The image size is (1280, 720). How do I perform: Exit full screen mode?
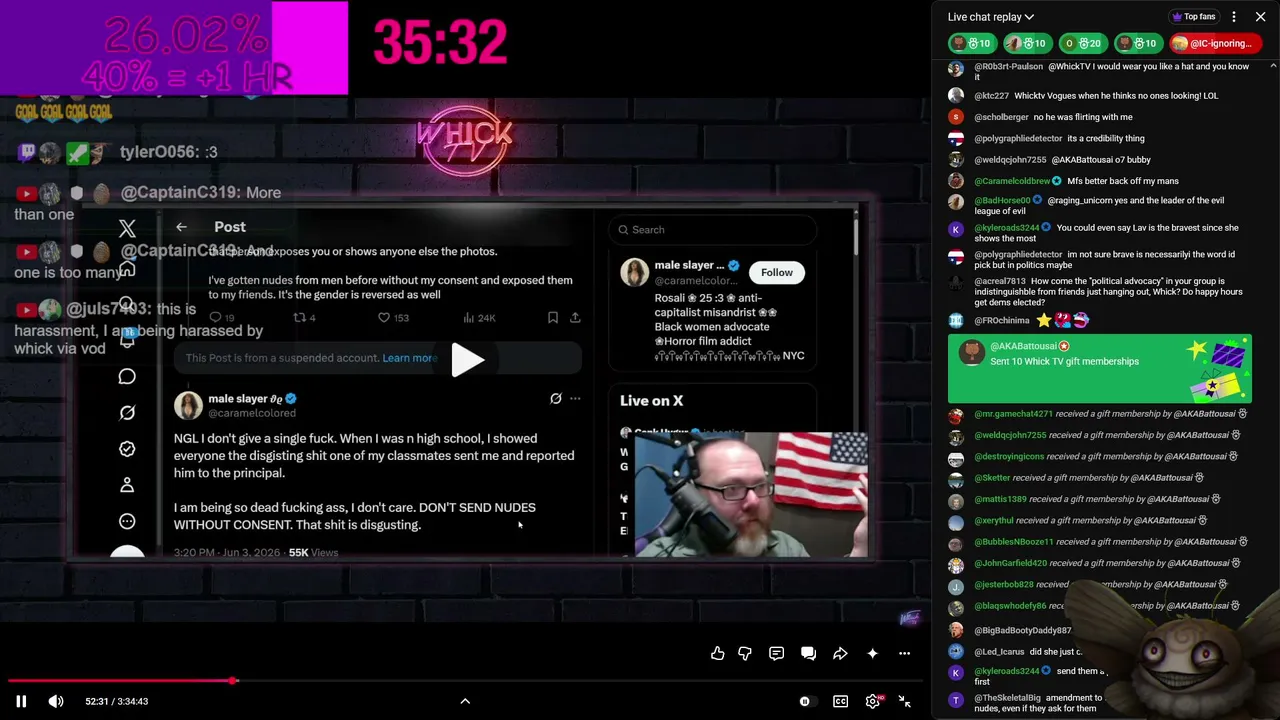coord(904,701)
